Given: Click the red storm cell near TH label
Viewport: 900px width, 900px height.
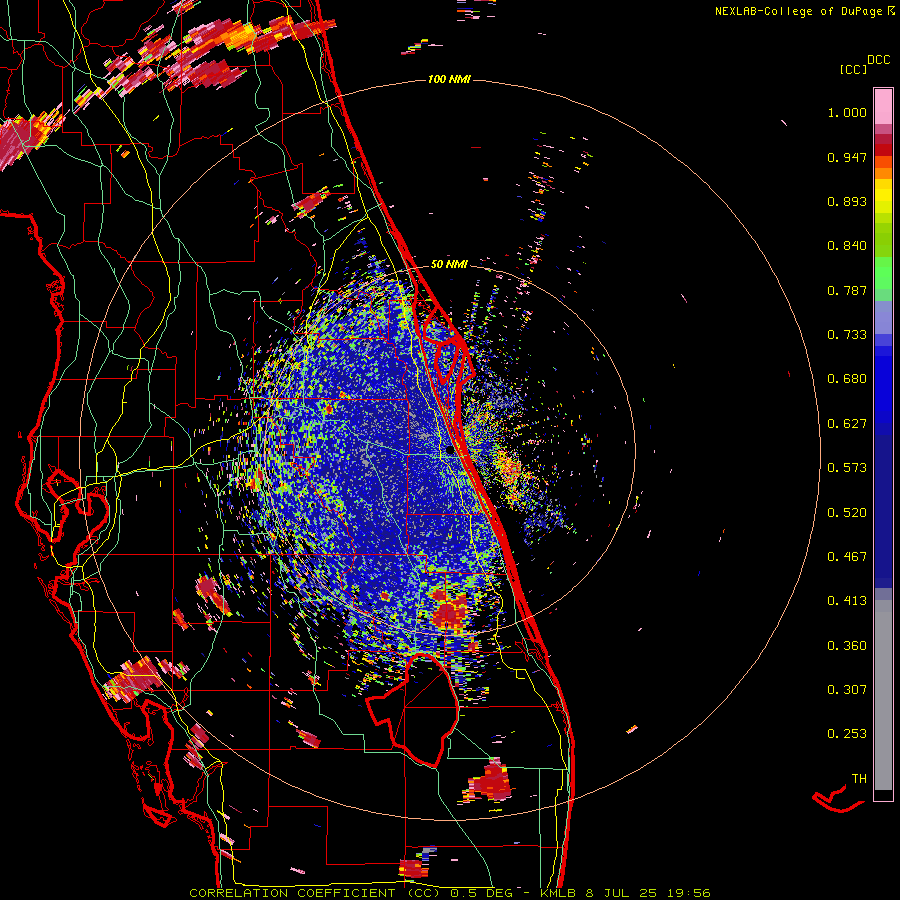Looking at the screenshot, I should click(838, 800).
